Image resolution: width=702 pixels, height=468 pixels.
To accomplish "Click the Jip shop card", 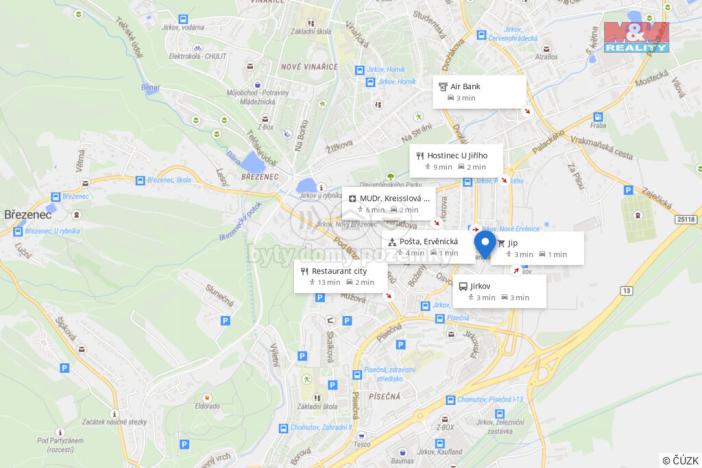I will [537, 249].
